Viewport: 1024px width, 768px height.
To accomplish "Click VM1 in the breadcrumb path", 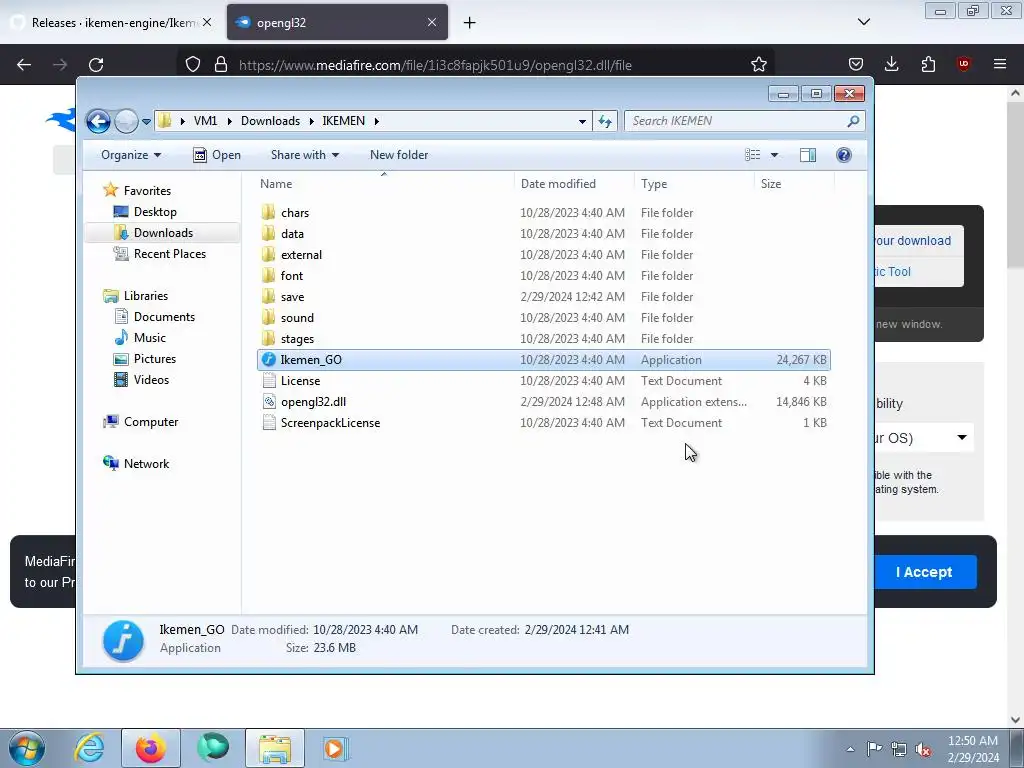I will tap(205, 121).
